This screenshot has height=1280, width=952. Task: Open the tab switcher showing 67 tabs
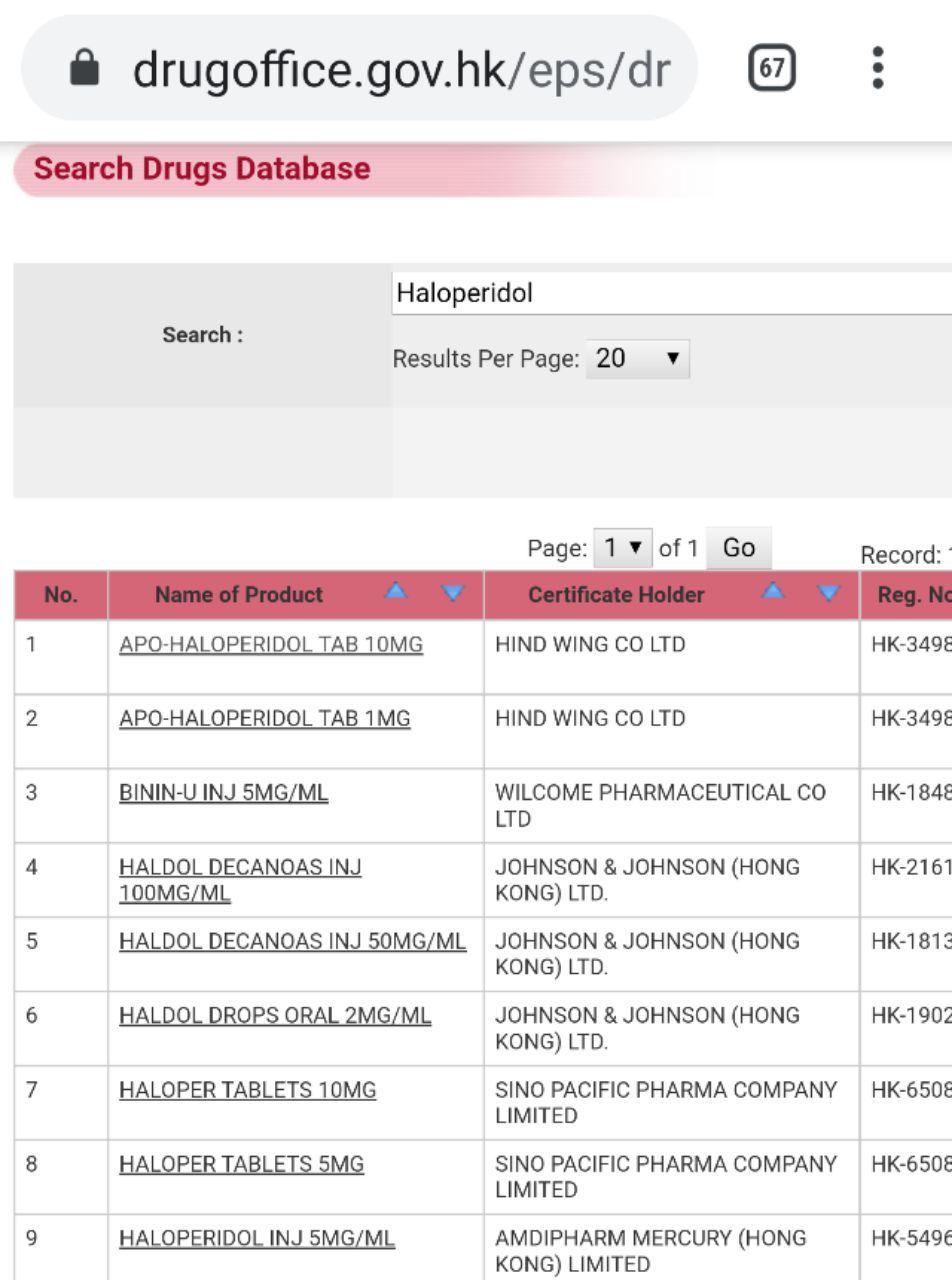point(772,69)
